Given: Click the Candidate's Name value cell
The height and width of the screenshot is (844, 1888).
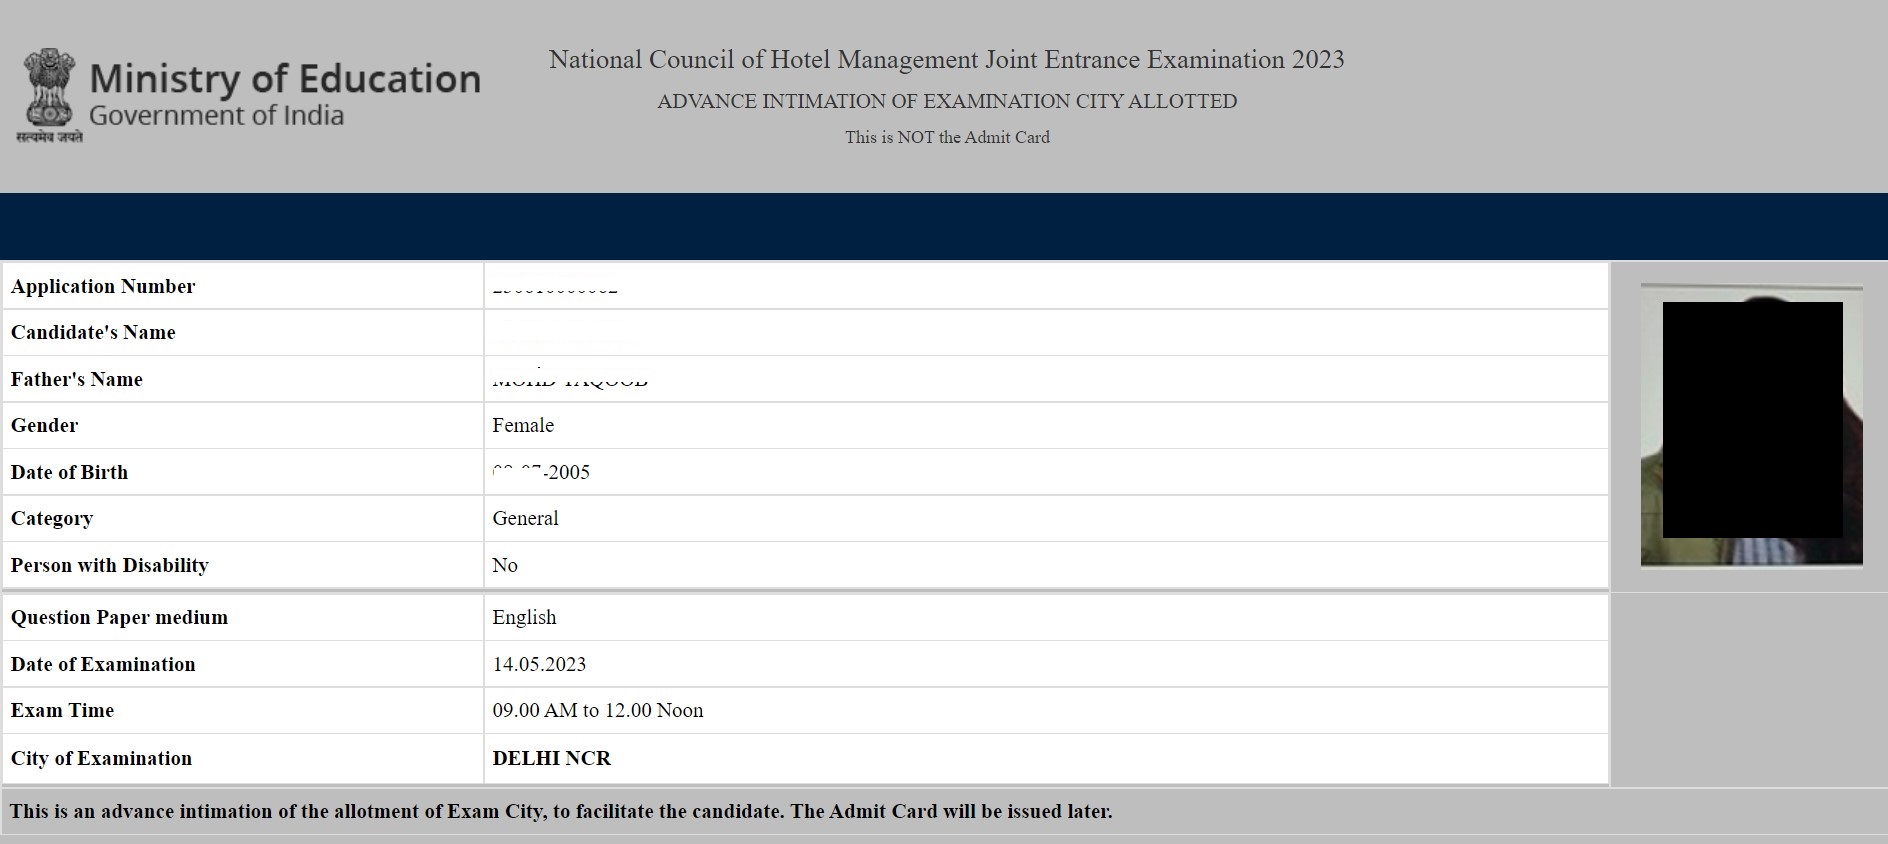Looking at the screenshot, I should pyautogui.click(x=1045, y=333).
